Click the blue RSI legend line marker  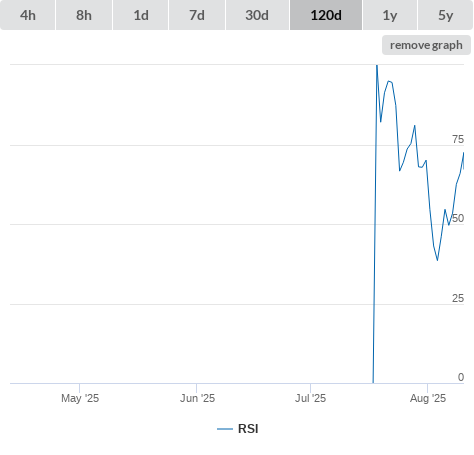[225, 429]
